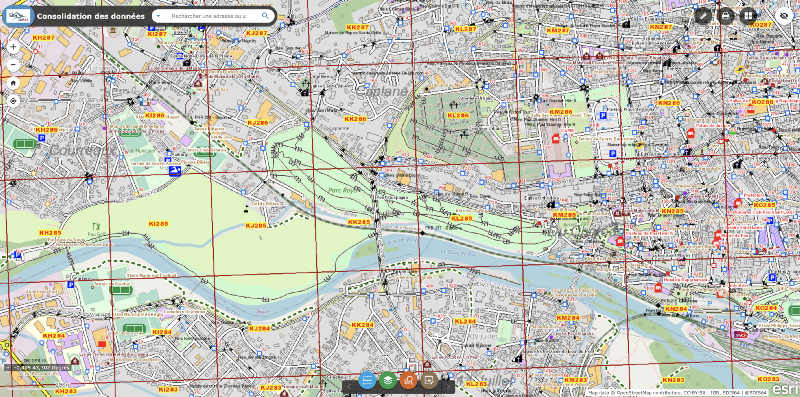The width and height of the screenshot is (800, 397).
Task: Open the swipe compare tool
Action: click(748, 16)
